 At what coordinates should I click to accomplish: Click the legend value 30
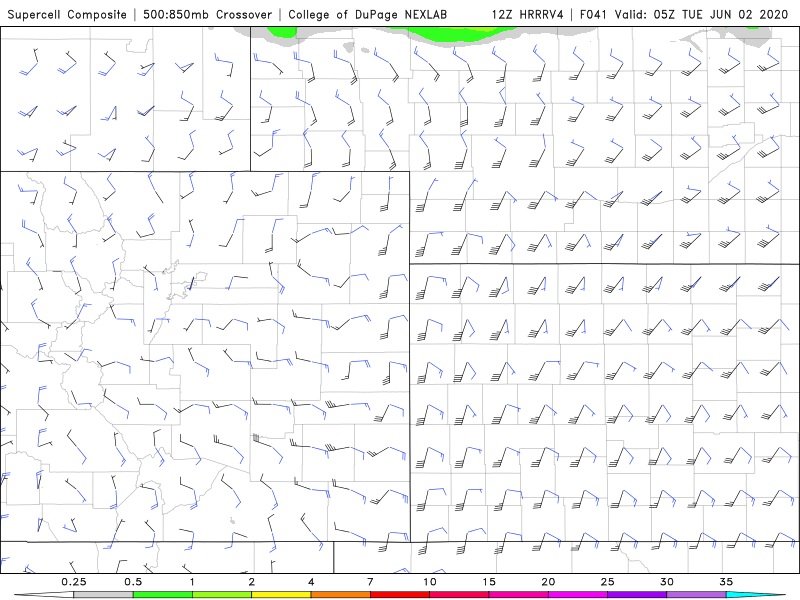[666, 582]
